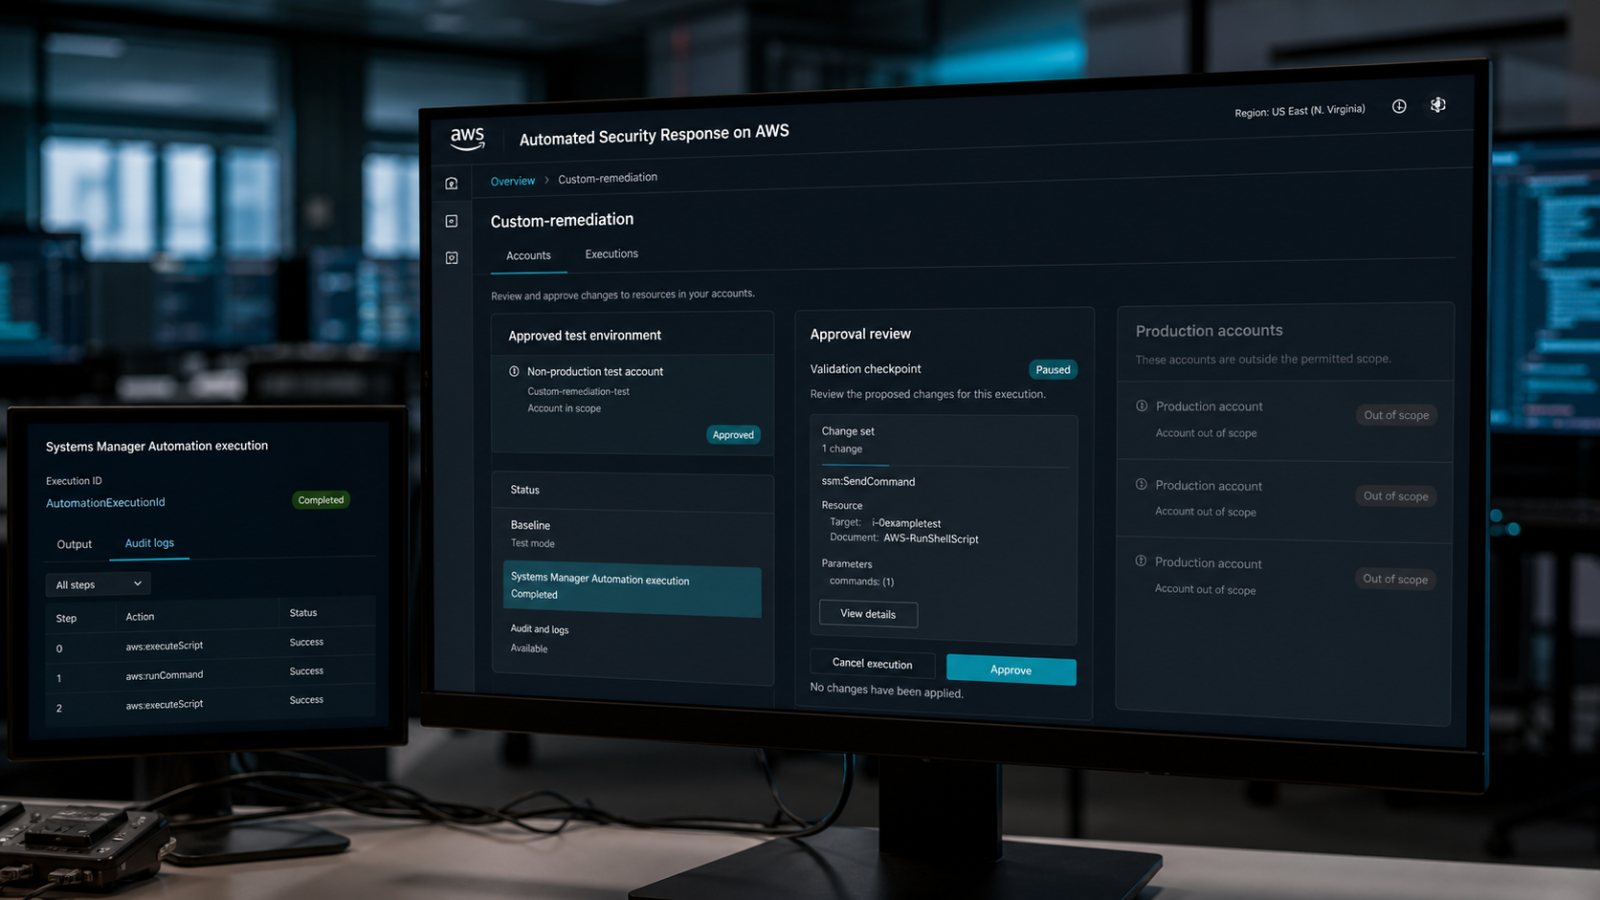Click step 0 aws:executeScript row

210,646
